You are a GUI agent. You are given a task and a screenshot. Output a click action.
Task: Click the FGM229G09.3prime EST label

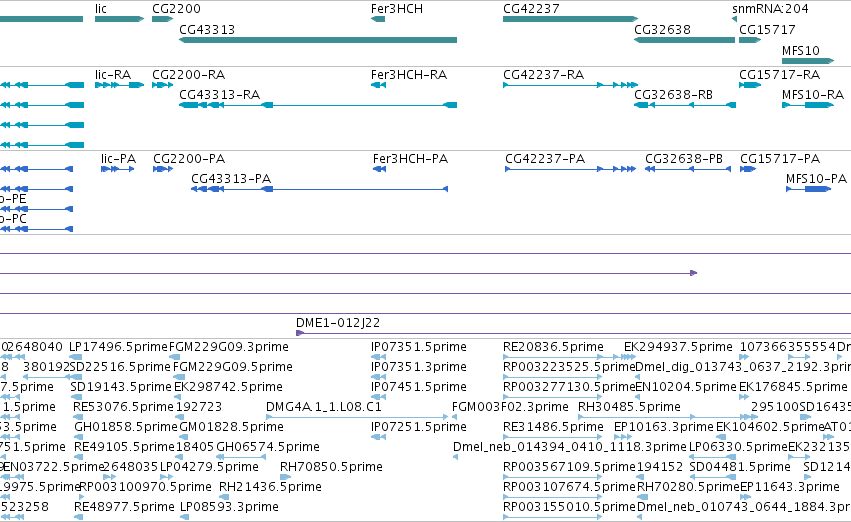tap(229, 346)
